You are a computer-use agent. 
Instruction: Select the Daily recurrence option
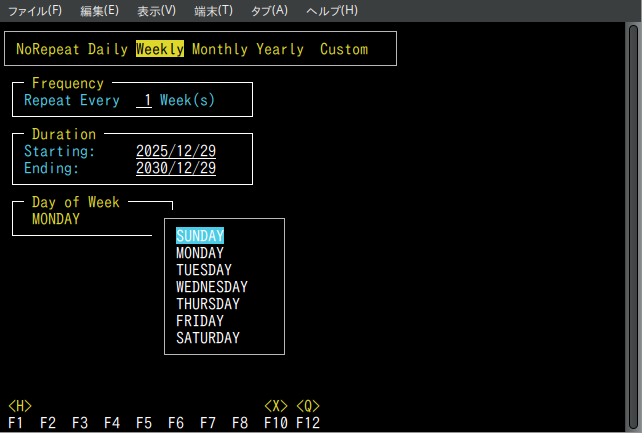(108, 49)
